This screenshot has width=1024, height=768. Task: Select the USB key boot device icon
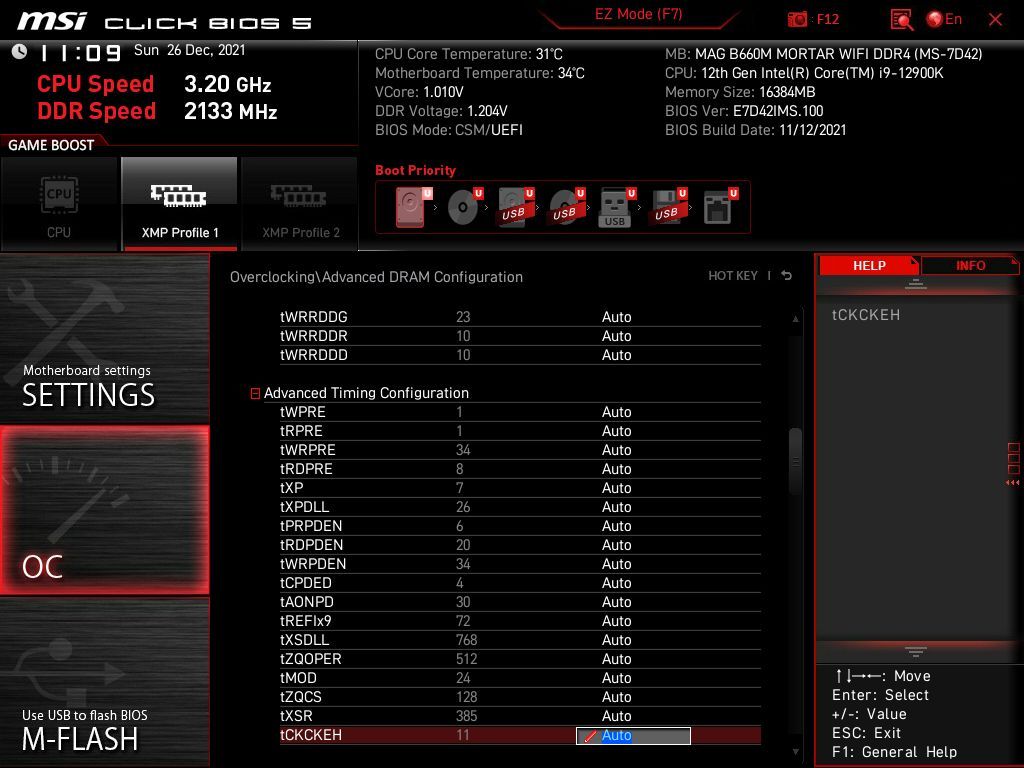(x=614, y=208)
